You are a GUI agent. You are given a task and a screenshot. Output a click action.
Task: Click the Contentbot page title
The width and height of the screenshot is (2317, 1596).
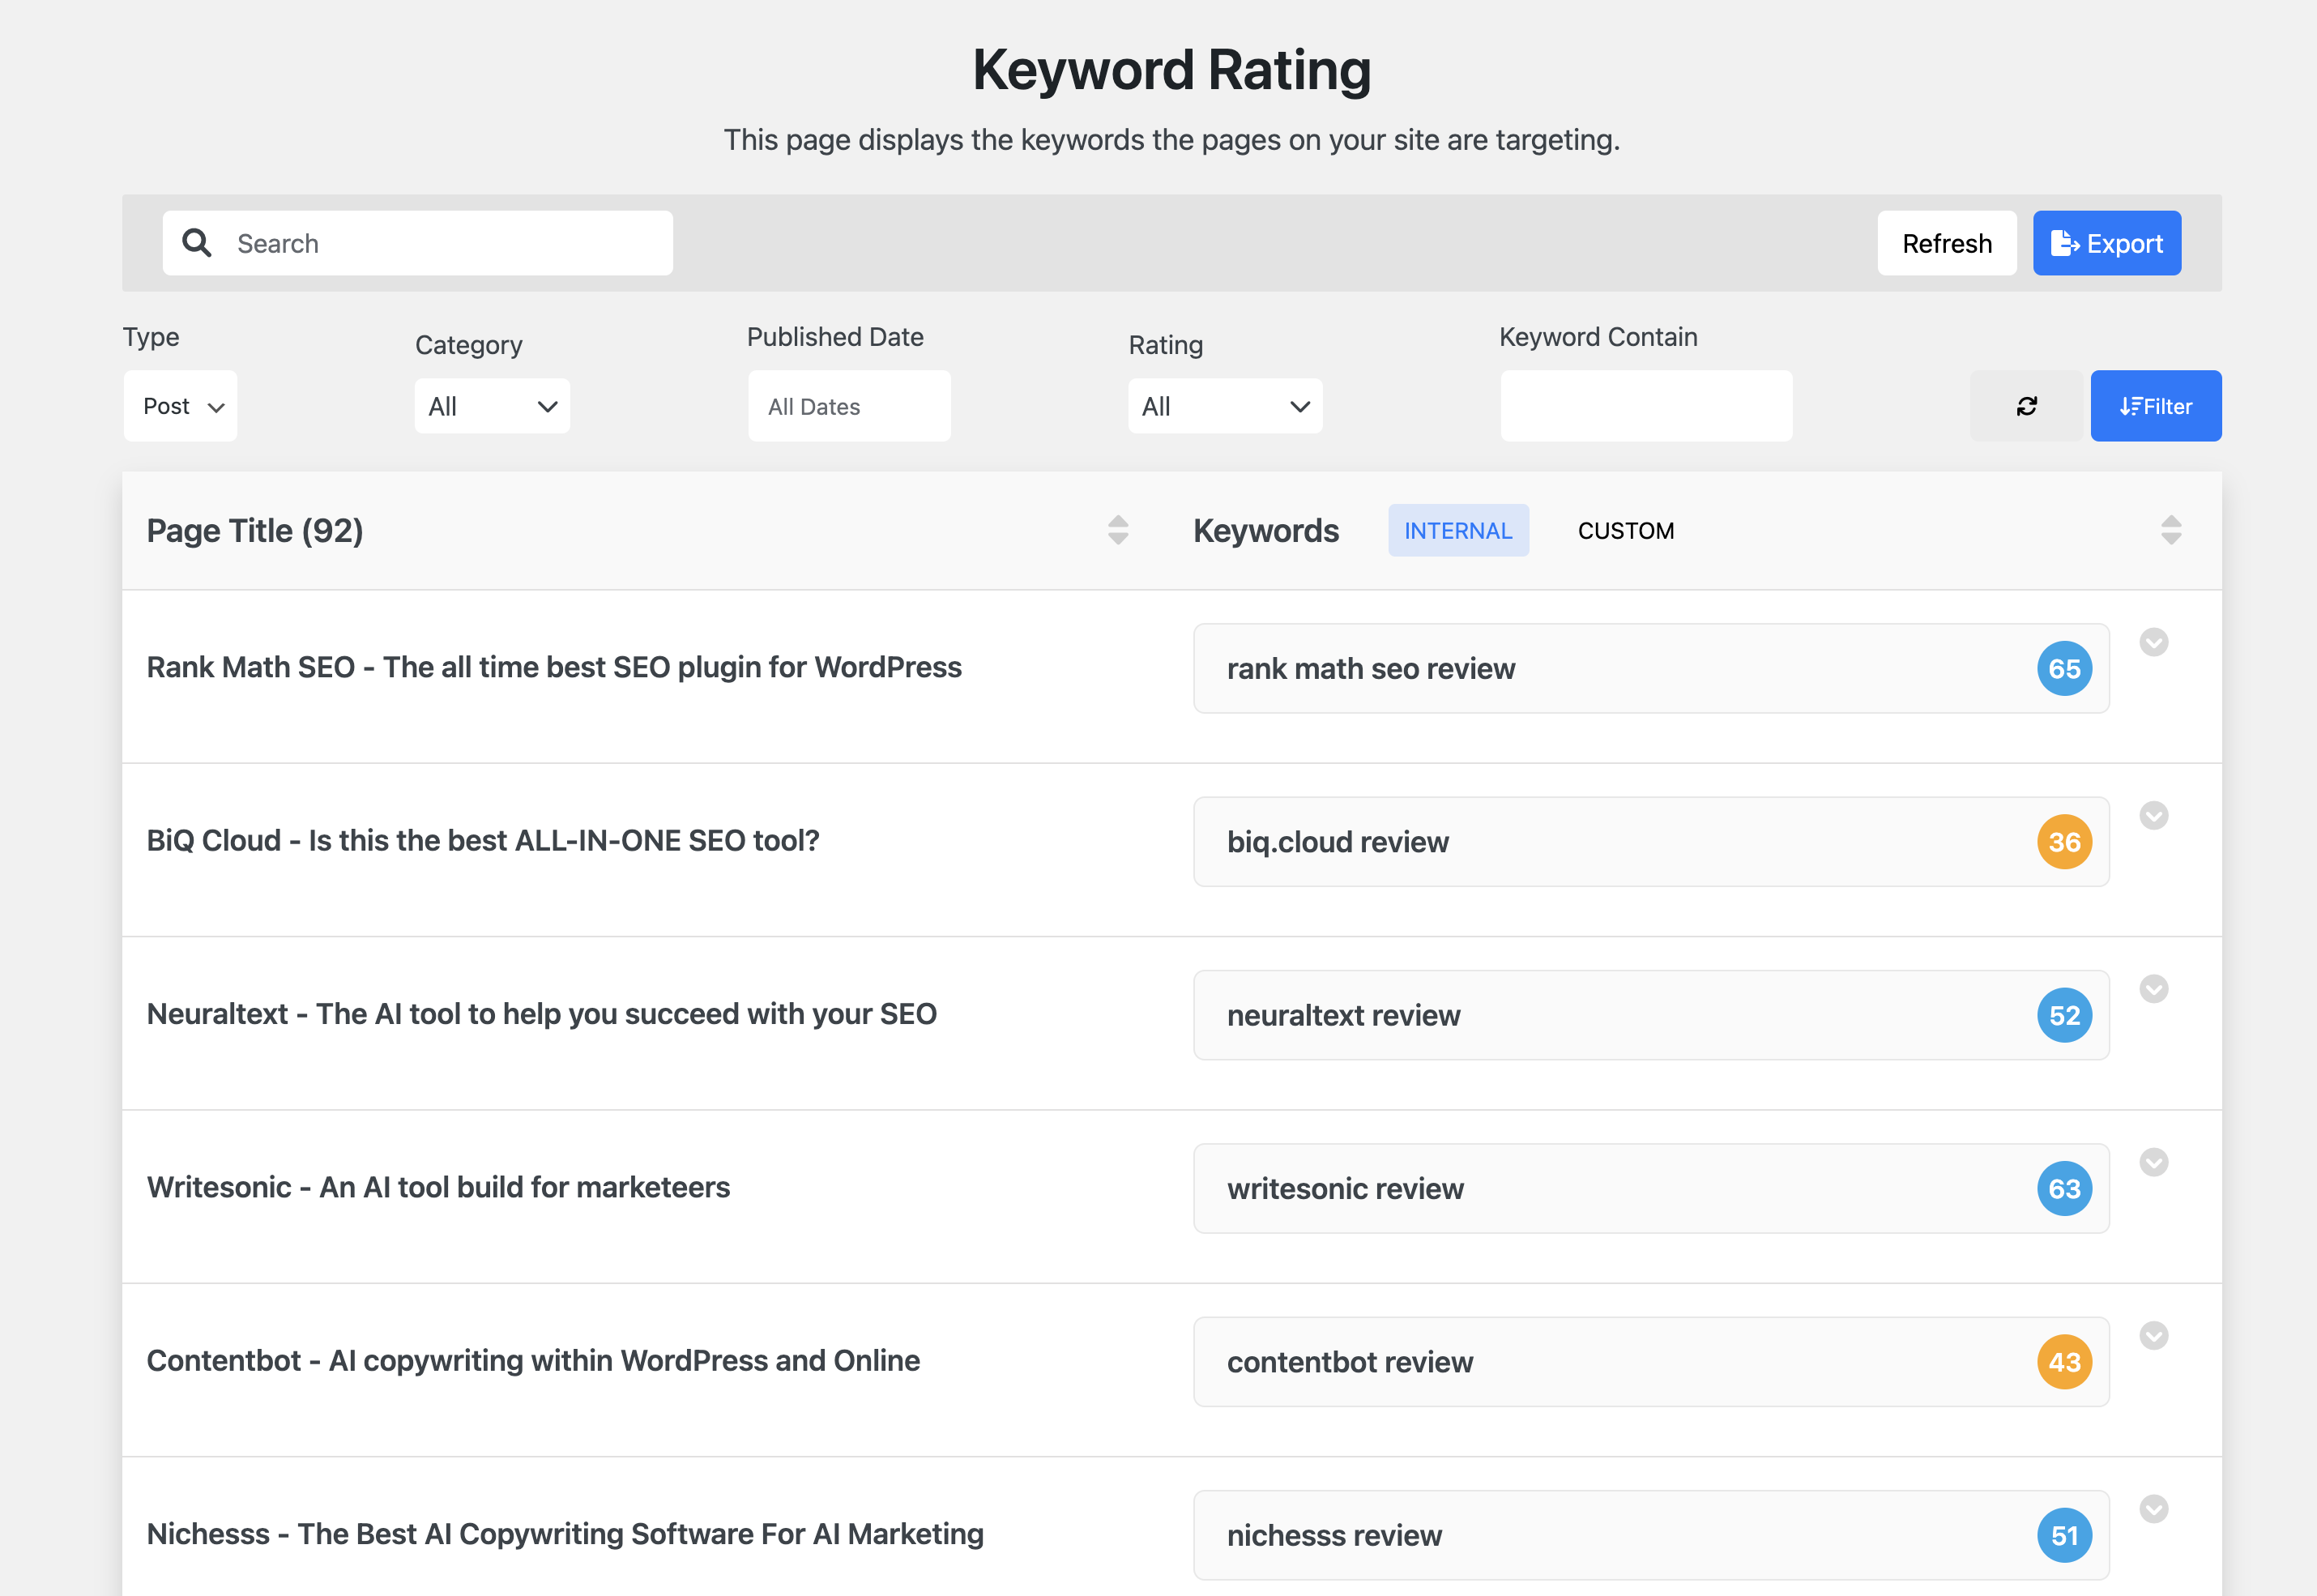point(534,1360)
